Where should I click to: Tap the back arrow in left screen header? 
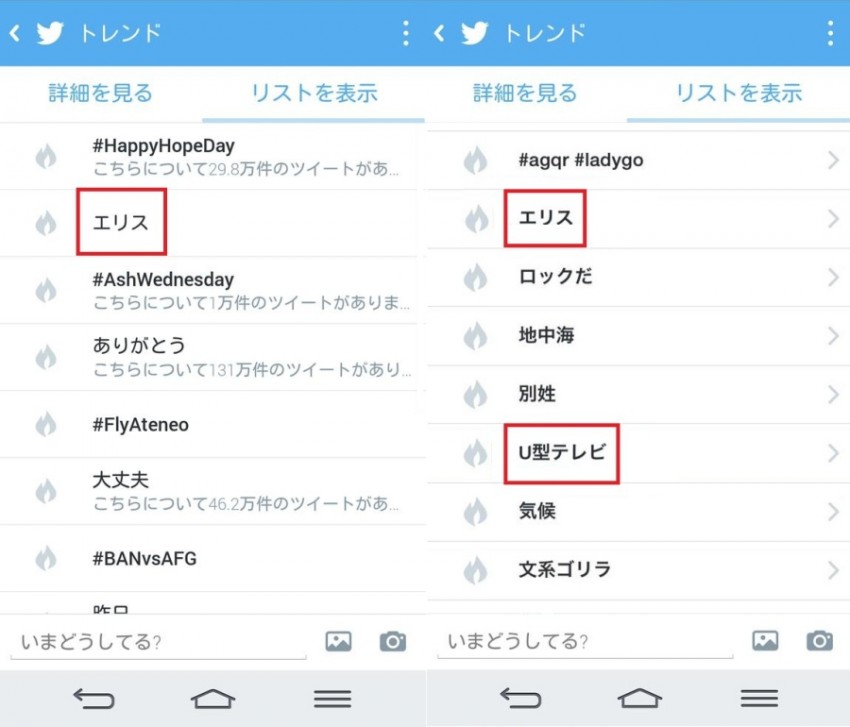click(x=15, y=33)
